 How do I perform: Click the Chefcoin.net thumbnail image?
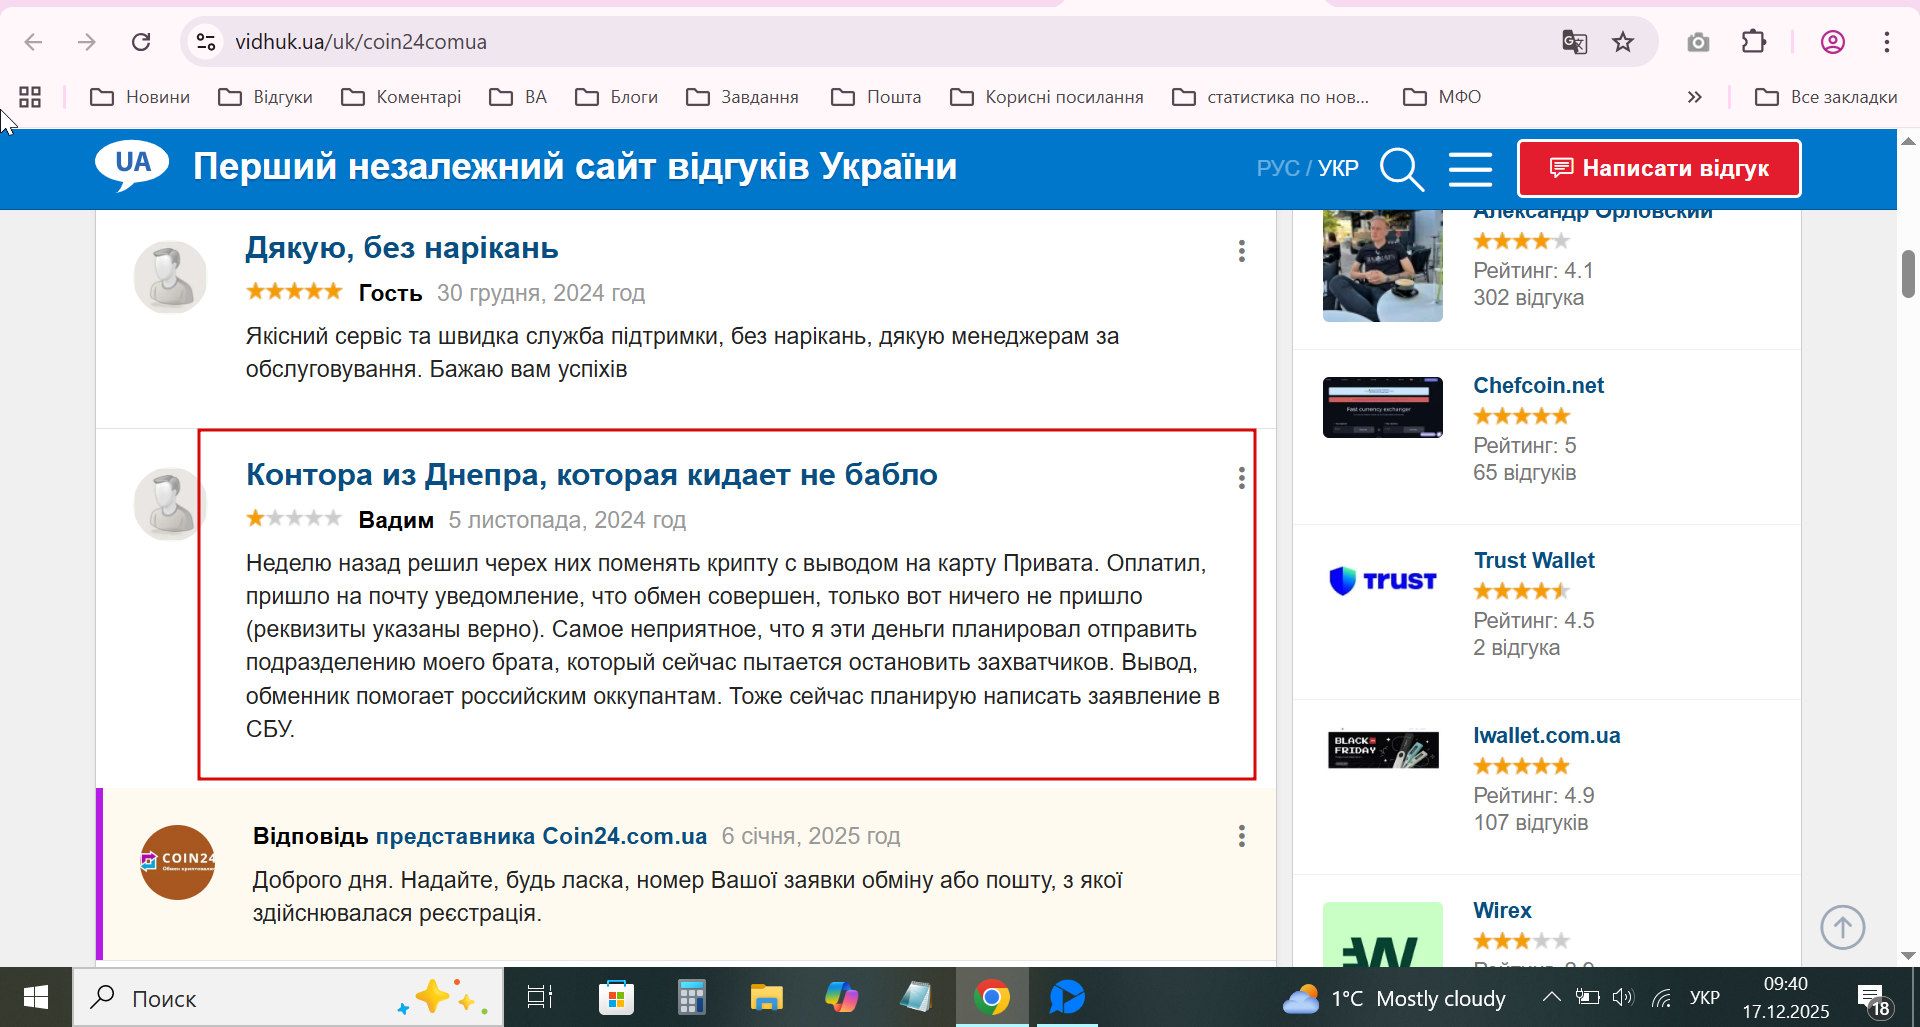pos(1382,407)
